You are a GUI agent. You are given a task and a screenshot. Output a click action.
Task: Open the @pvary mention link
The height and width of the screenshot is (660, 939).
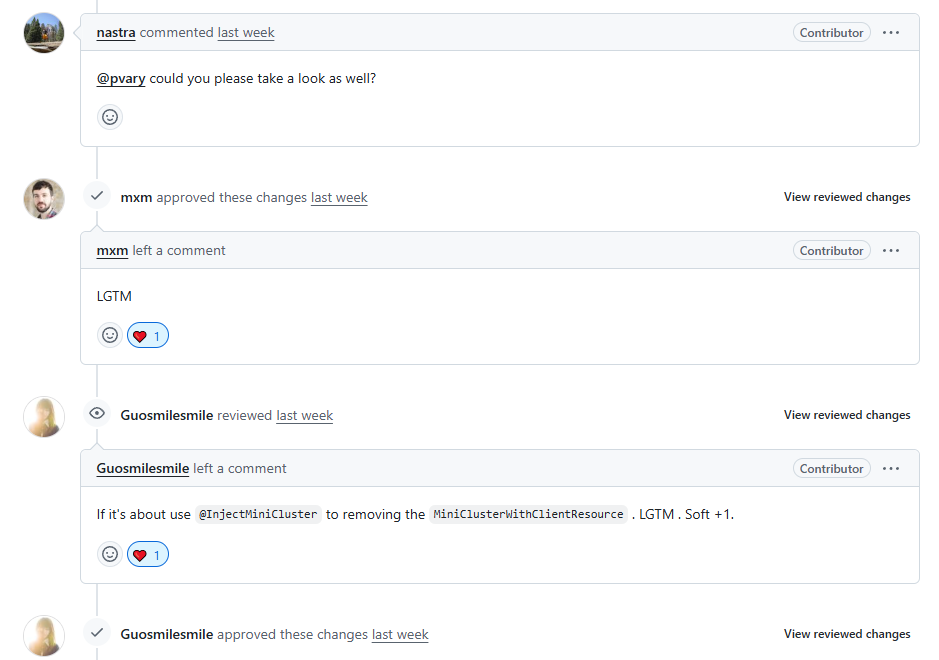(121, 78)
